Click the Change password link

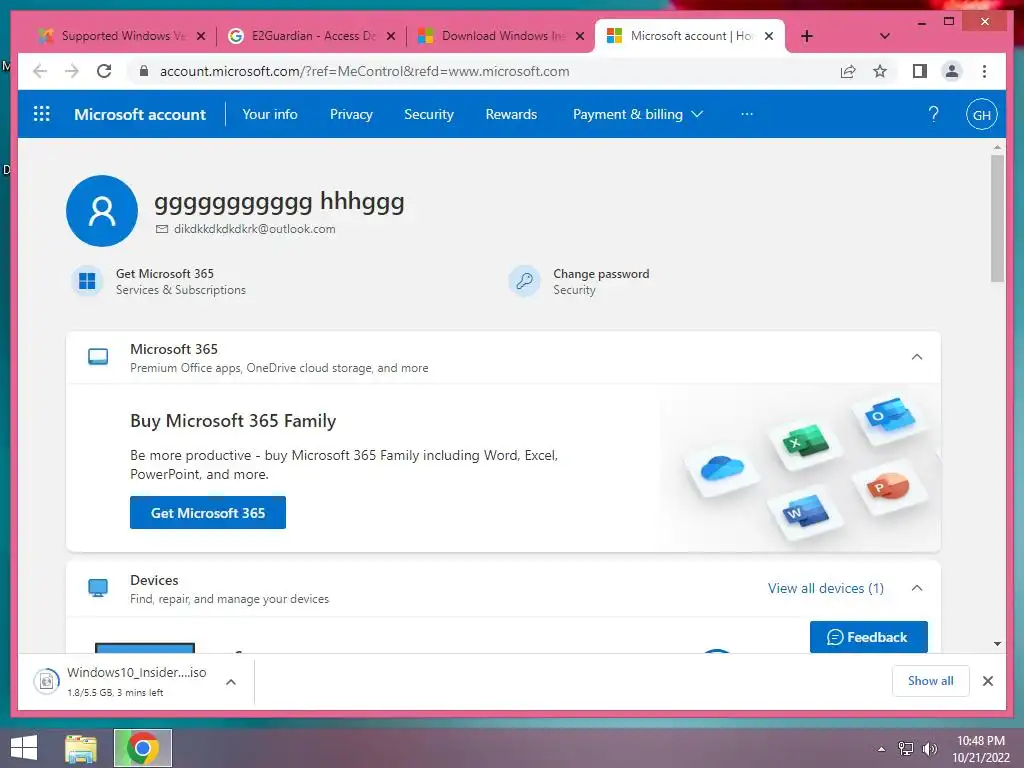click(601, 274)
